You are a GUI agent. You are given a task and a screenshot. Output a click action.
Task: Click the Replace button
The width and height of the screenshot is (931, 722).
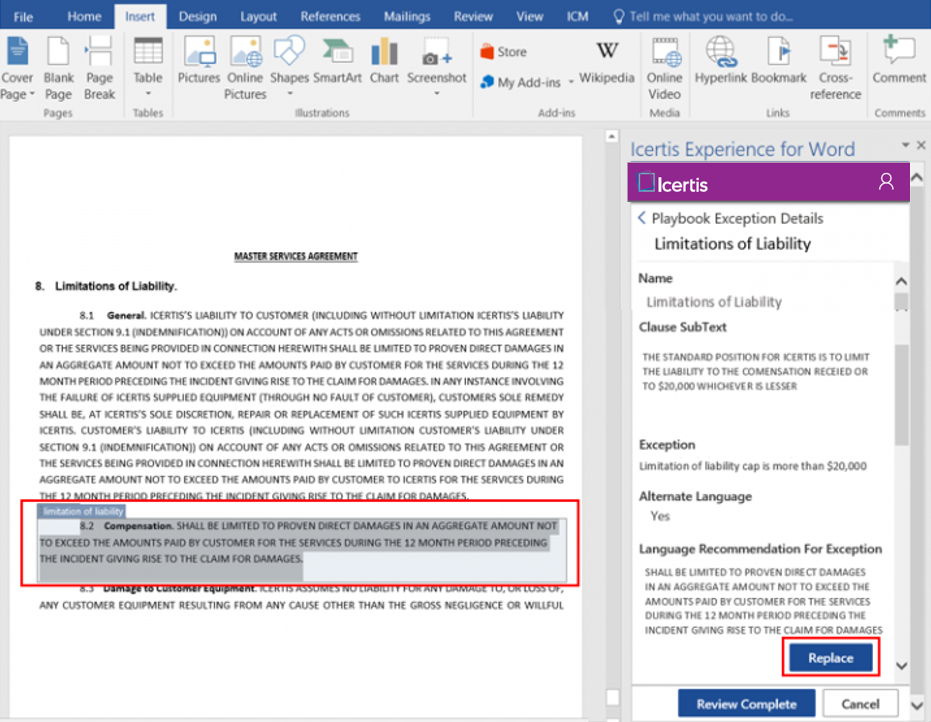click(831, 658)
